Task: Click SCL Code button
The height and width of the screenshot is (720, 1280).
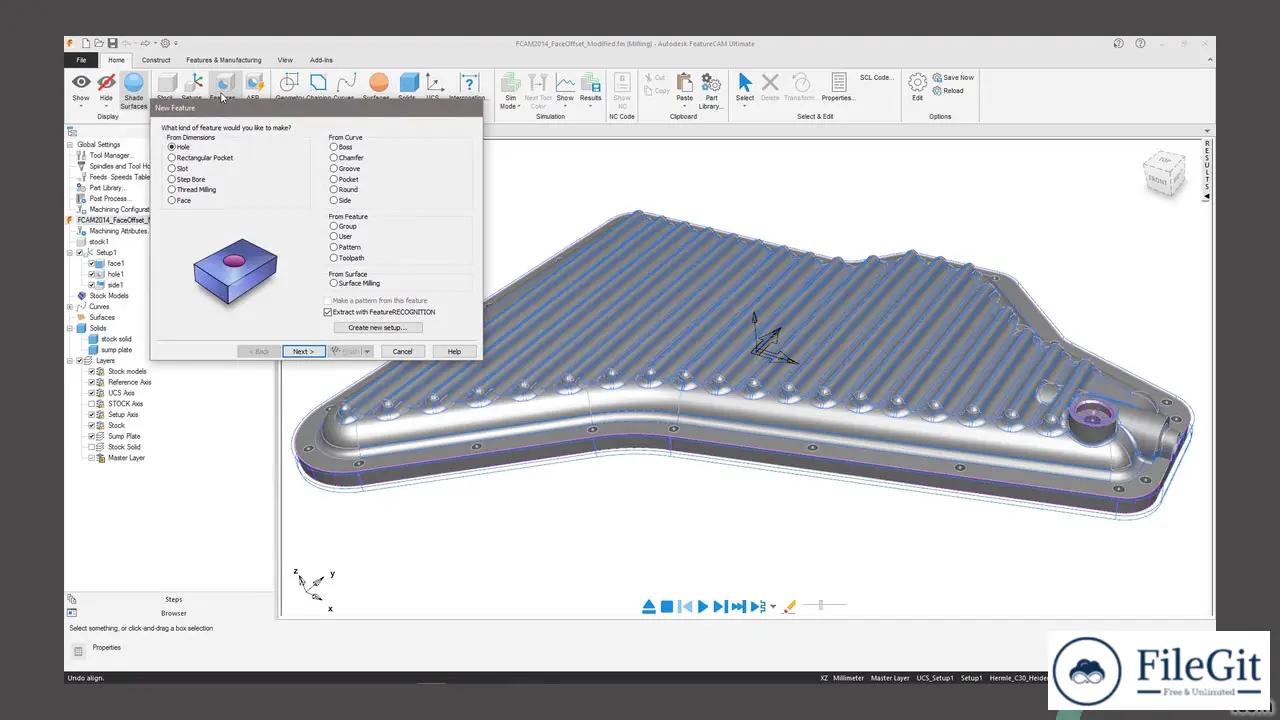Action: (x=877, y=77)
